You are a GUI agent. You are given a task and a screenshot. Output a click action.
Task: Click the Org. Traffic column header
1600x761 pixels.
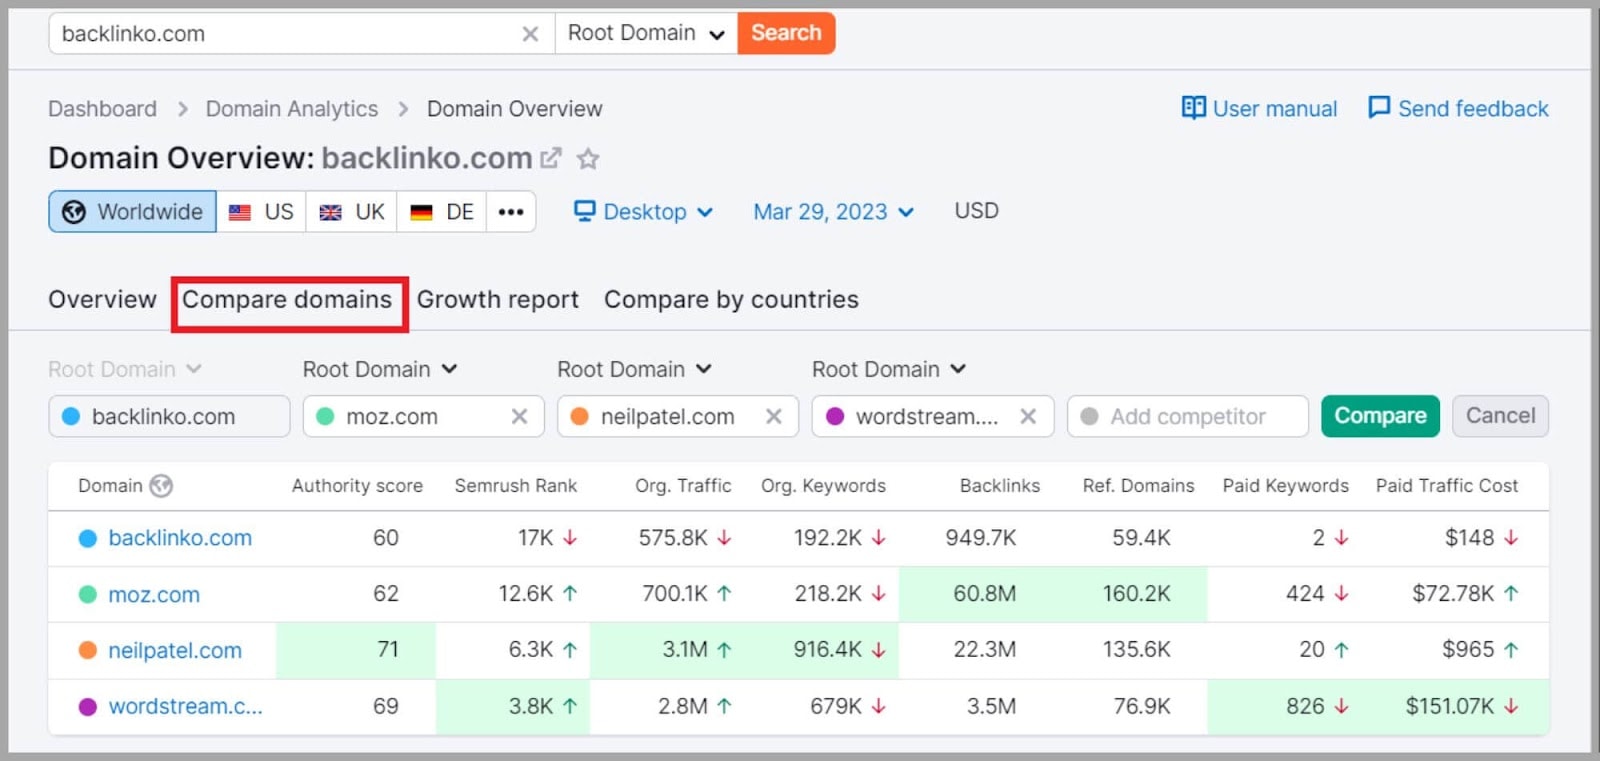point(683,486)
